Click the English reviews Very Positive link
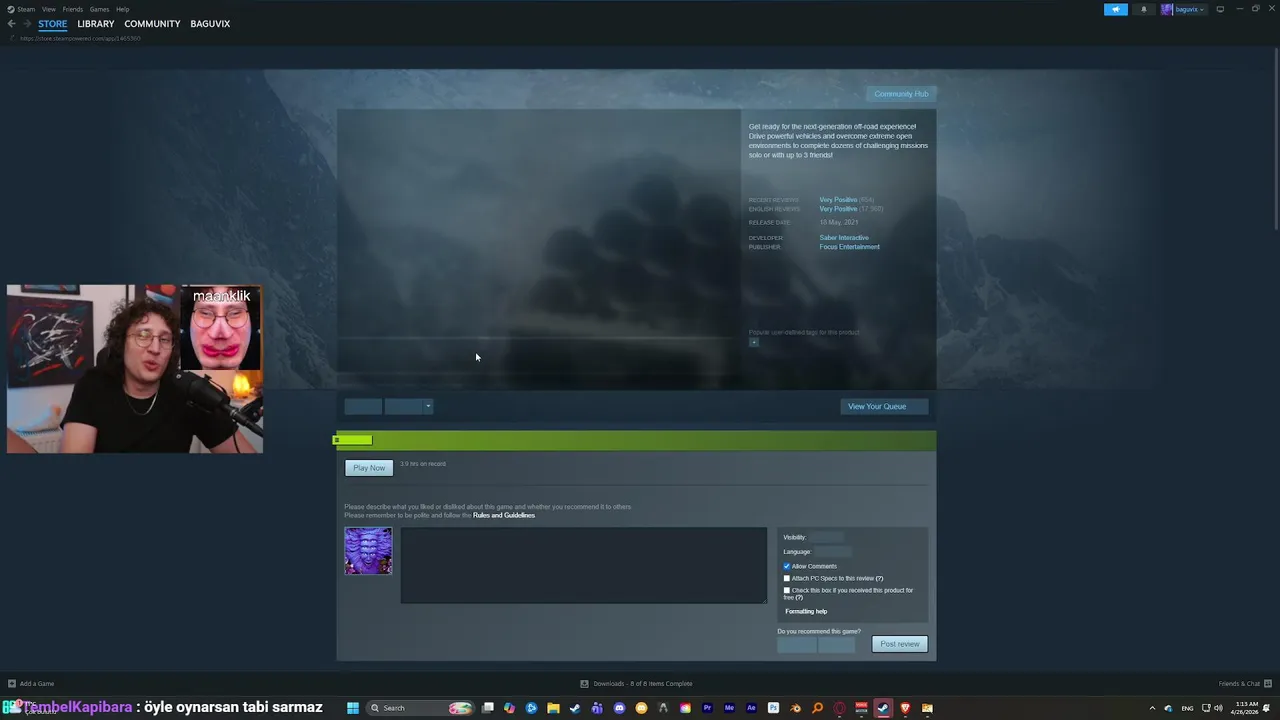Viewport: 1280px width, 720px height. (x=838, y=209)
